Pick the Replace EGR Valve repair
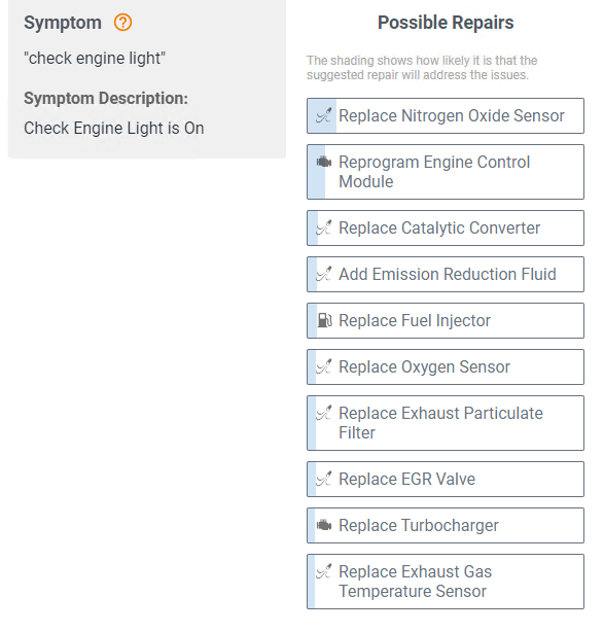This screenshot has width=604, height=632. (x=445, y=479)
